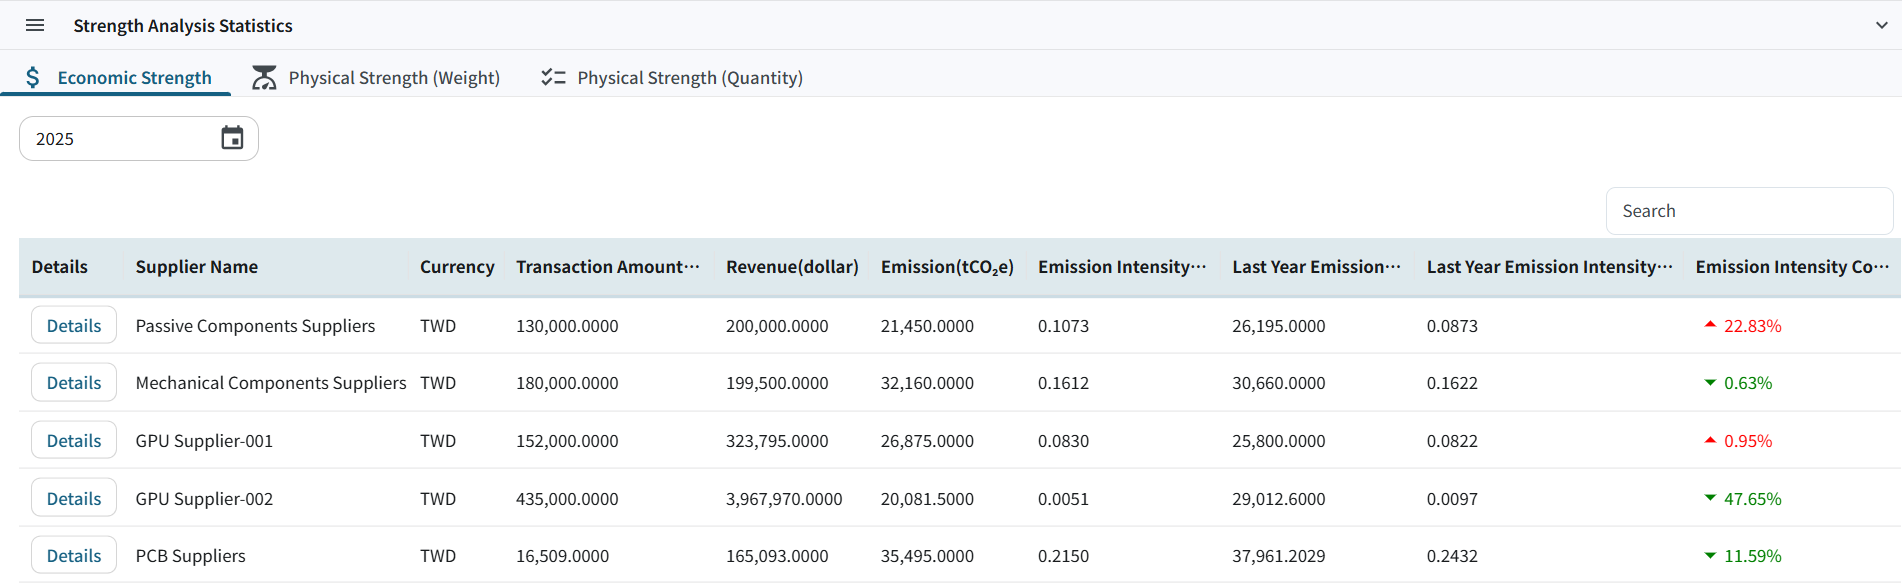
Task: Click revenue value 165,093.0000
Action: [x=777, y=556]
